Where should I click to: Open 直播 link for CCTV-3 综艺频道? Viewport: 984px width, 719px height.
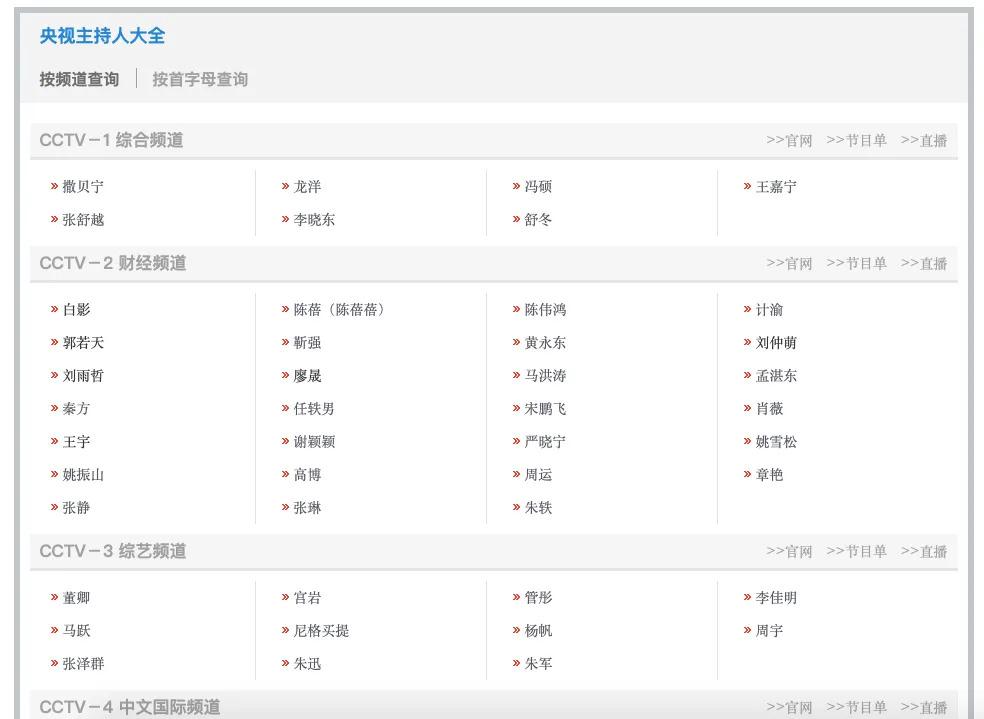(923, 551)
